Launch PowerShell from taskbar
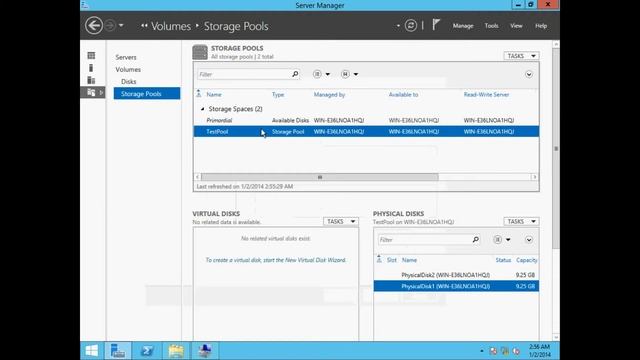640x360 pixels. point(147,351)
